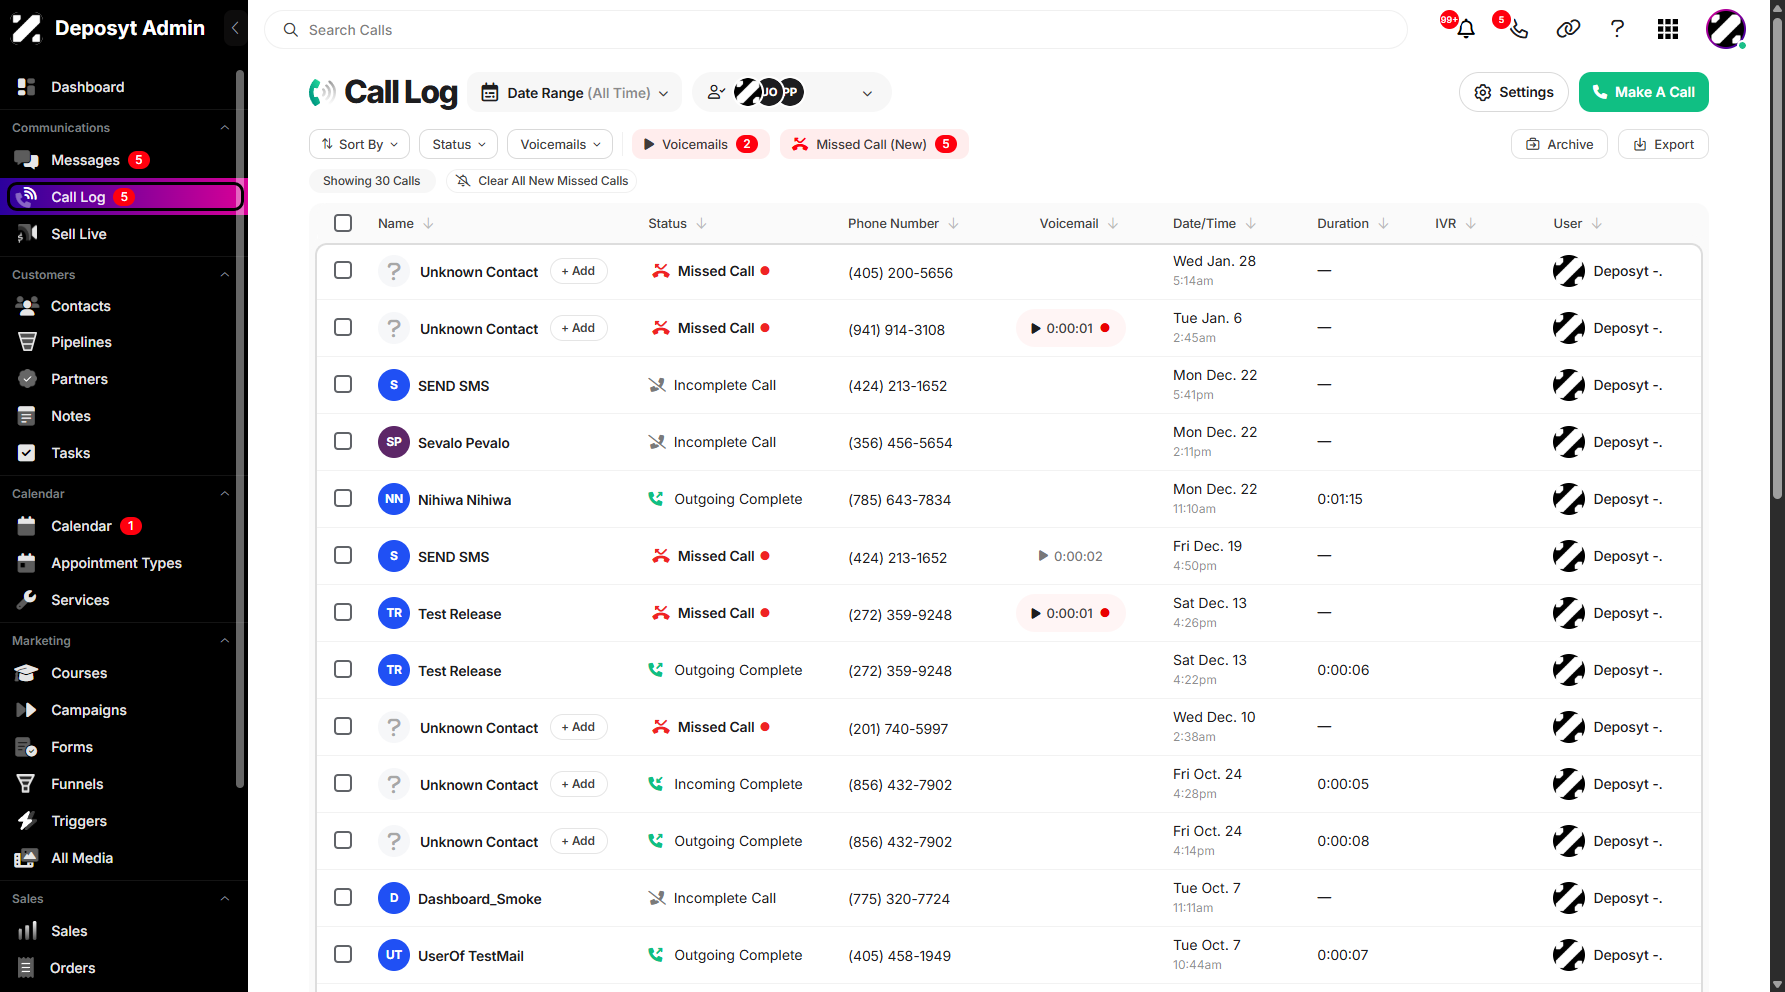Click Missed Call (New) filter chip
The height and width of the screenshot is (992, 1785).
click(x=874, y=144)
